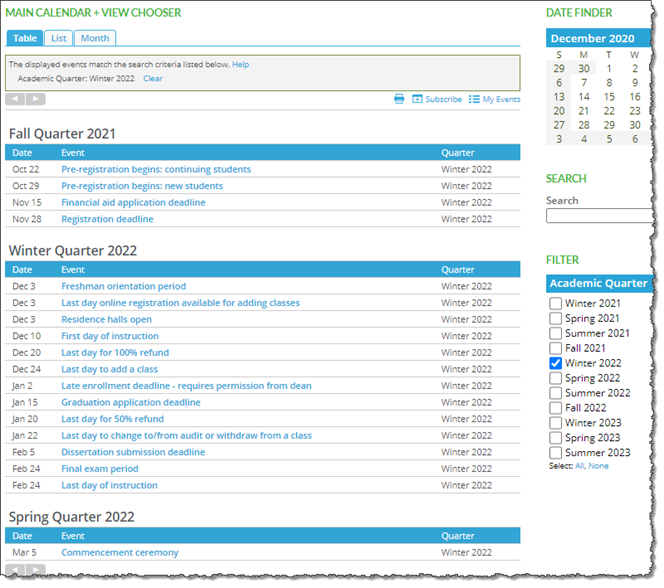664x588 pixels.
Task: Click inside the Search text field
Action: pyautogui.click(x=598, y=215)
